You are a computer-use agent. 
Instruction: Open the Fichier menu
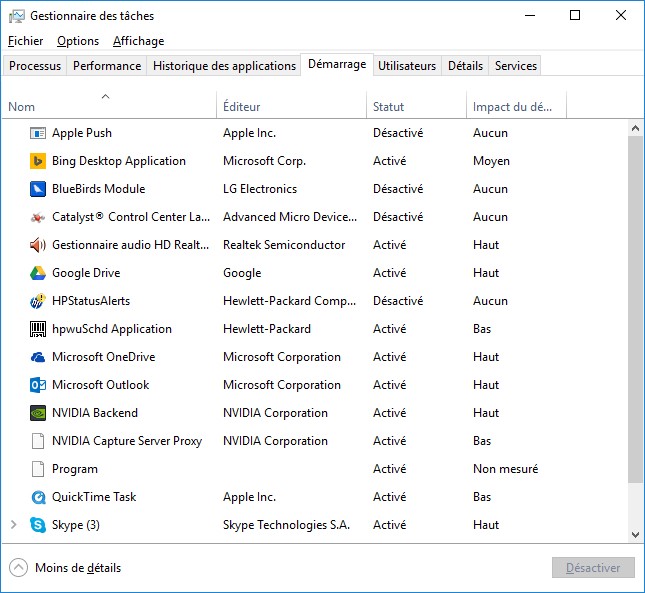pyautogui.click(x=25, y=41)
